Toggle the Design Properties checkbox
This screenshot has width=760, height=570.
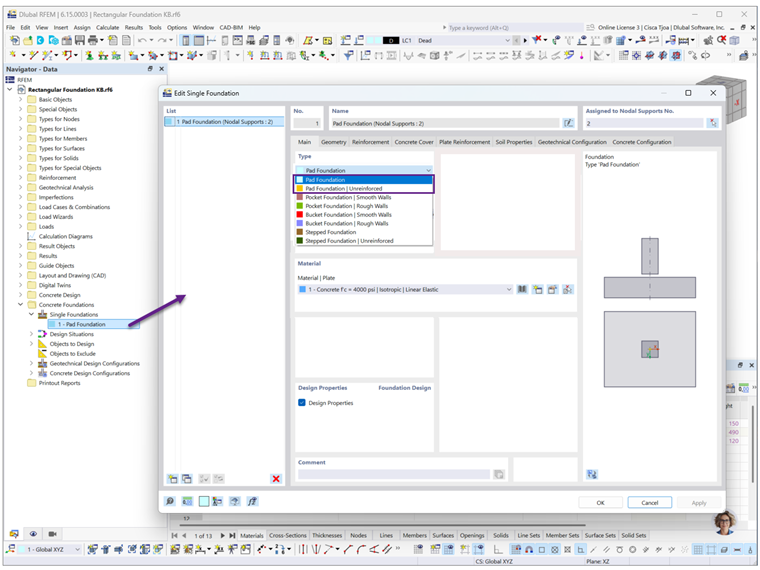pyautogui.click(x=301, y=403)
